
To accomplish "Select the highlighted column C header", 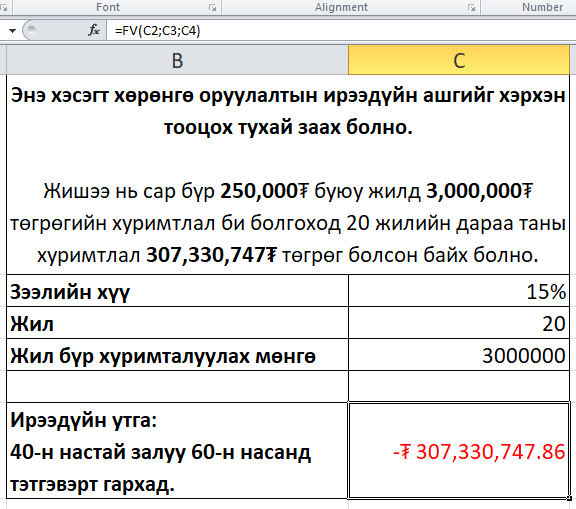I will 459,60.
